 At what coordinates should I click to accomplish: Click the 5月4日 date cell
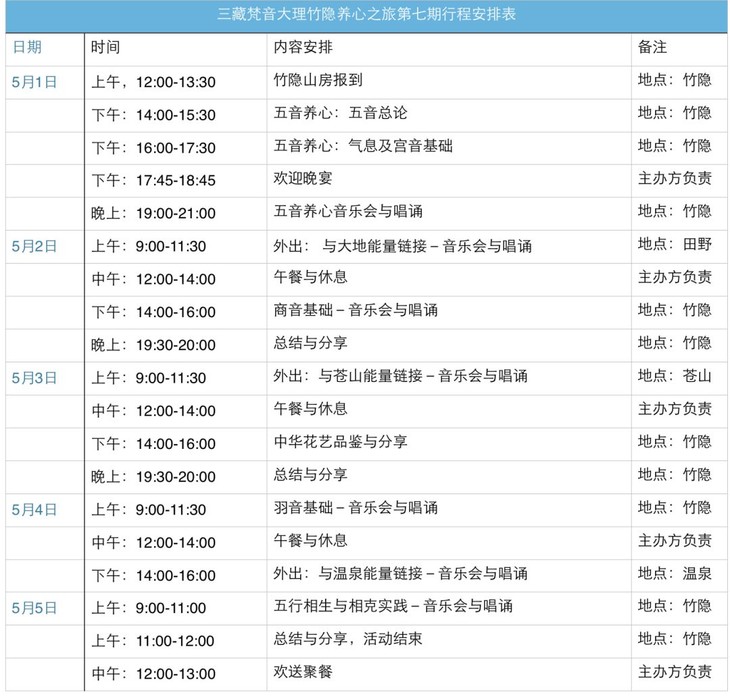(x=35, y=509)
